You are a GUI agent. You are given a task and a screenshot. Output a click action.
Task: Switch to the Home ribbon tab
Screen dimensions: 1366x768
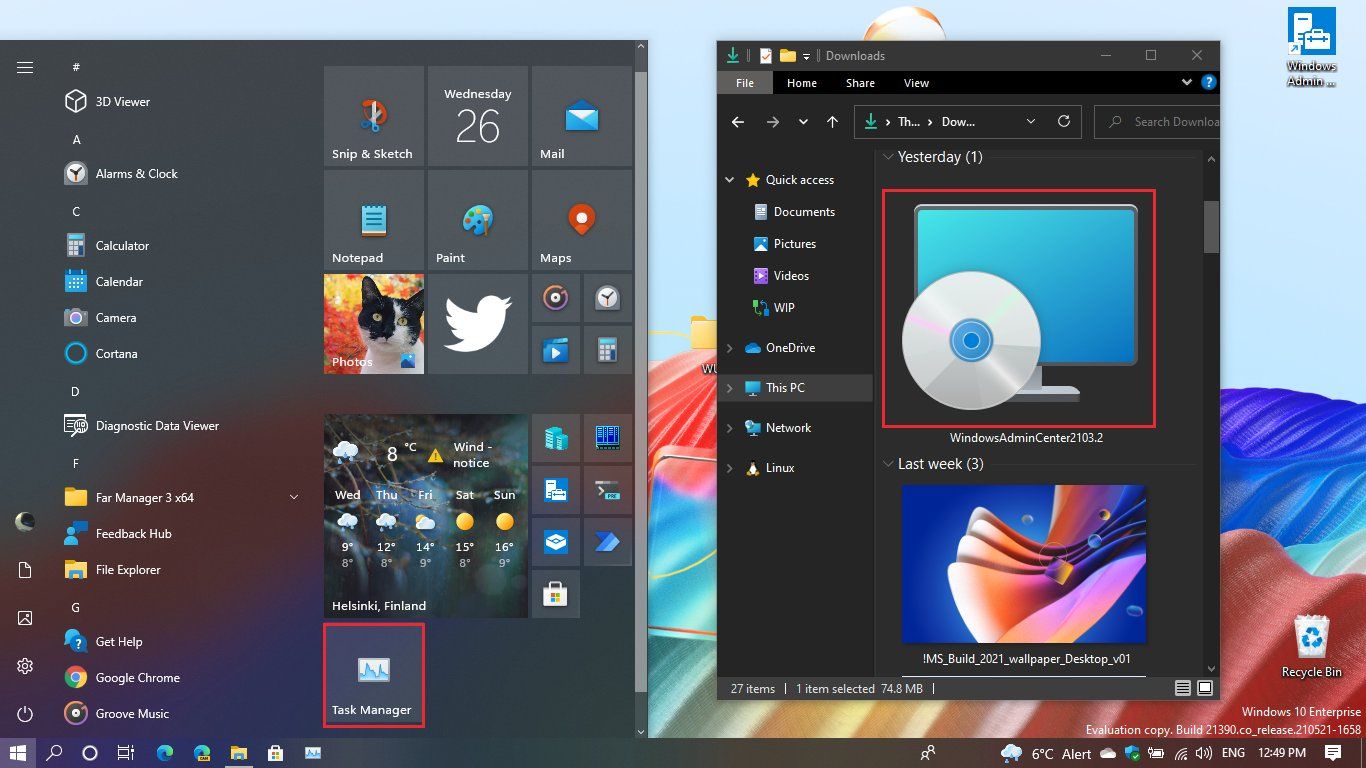pyautogui.click(x=802, y=83)
